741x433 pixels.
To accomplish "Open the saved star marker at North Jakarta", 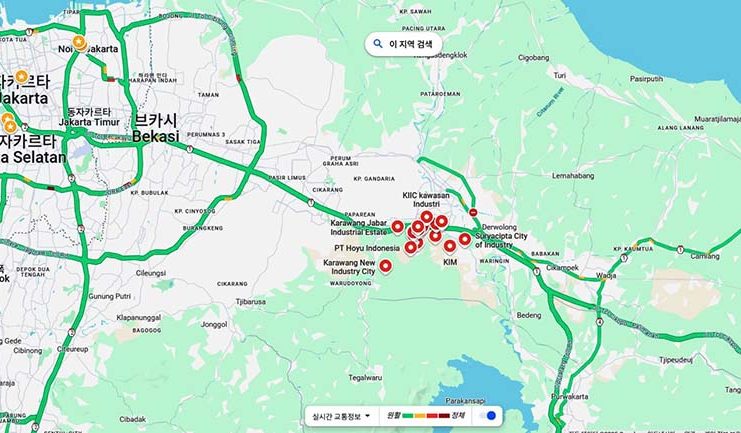I will pos(79,43).
